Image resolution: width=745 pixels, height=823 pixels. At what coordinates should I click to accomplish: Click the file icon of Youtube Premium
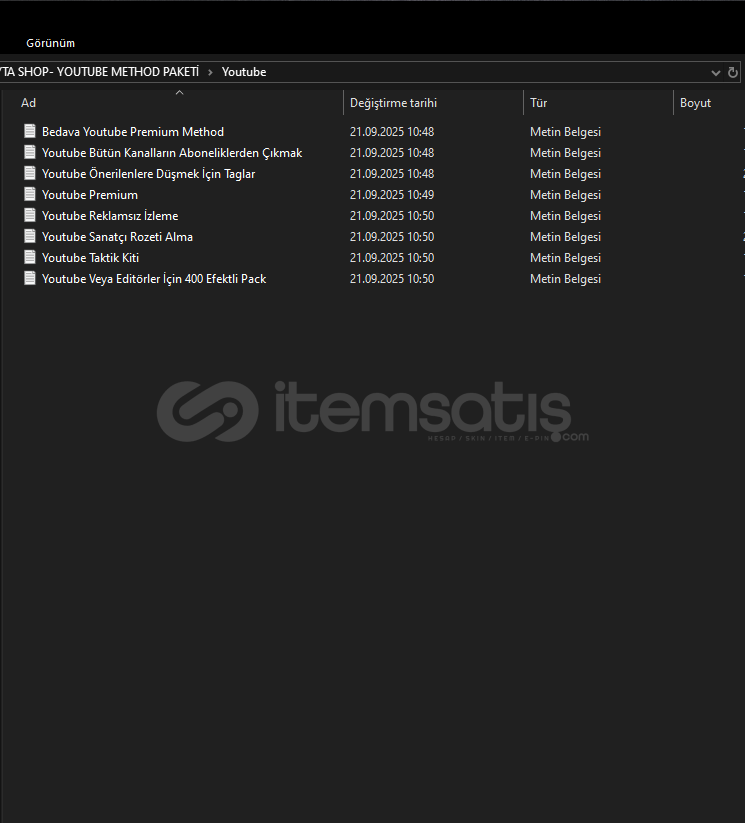pyautogui.click(x=30, y=194)
